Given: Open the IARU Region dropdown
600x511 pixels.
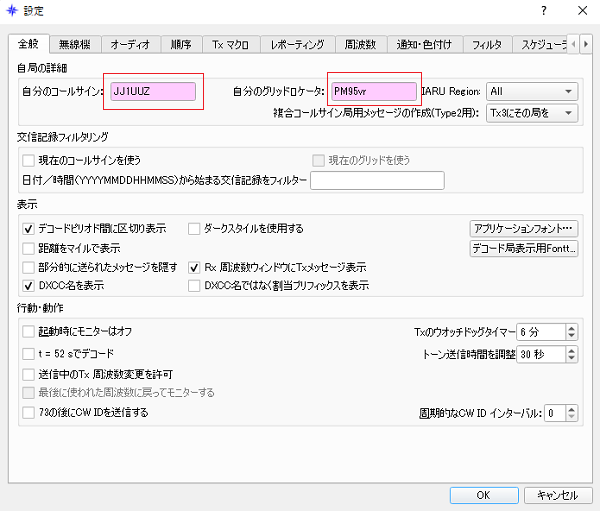Looking at the screenshot, I should 532,92.
